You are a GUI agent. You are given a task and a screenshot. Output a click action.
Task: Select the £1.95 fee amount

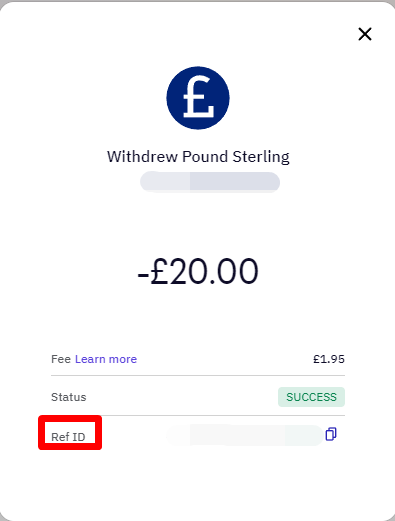329,359
